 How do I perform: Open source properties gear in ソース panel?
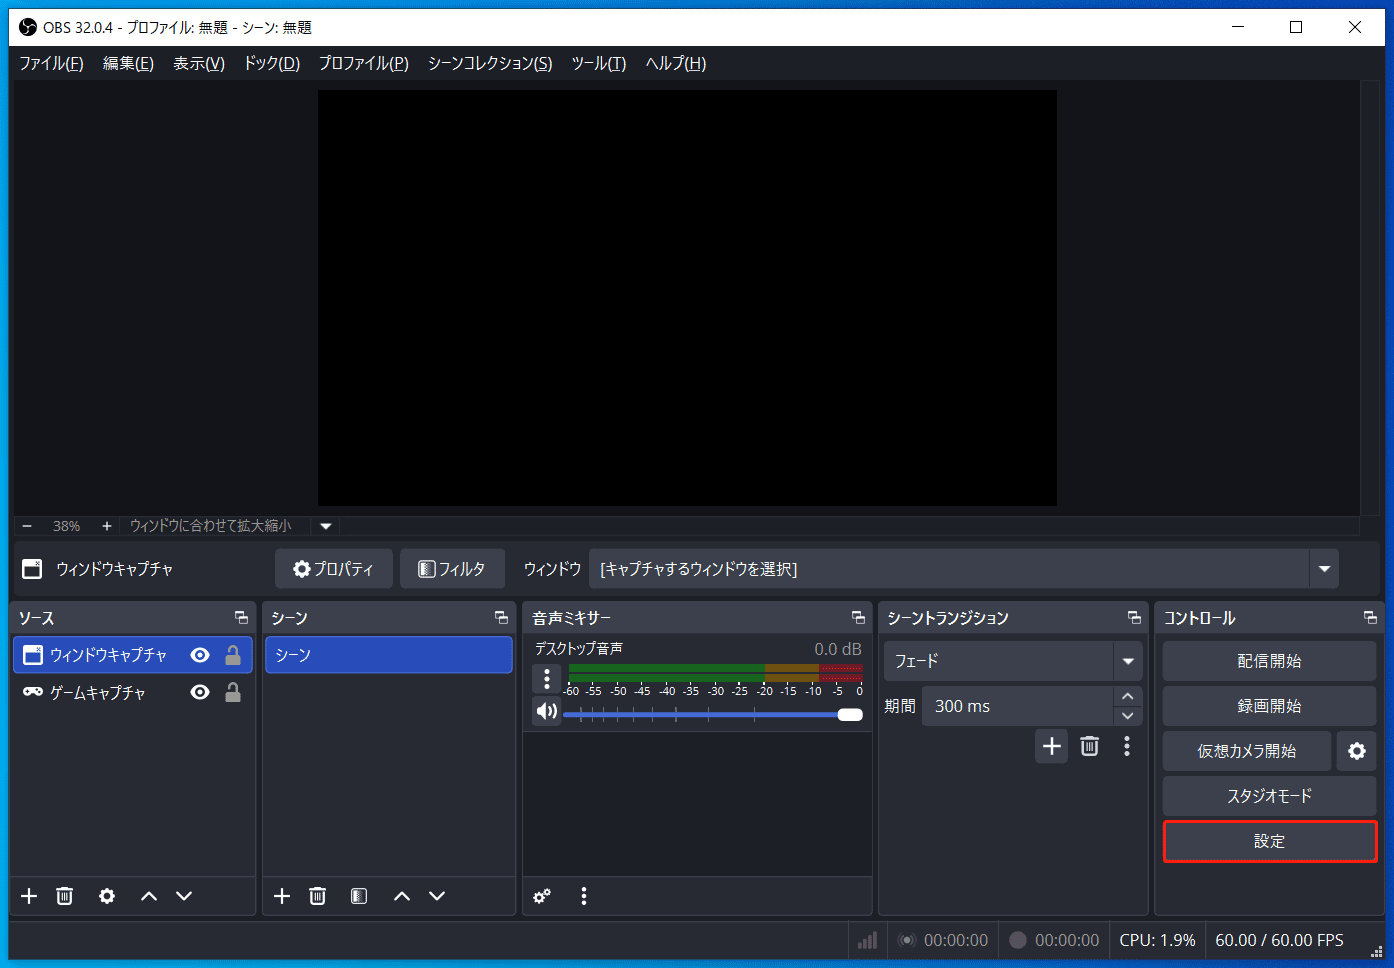click(107, 896)
